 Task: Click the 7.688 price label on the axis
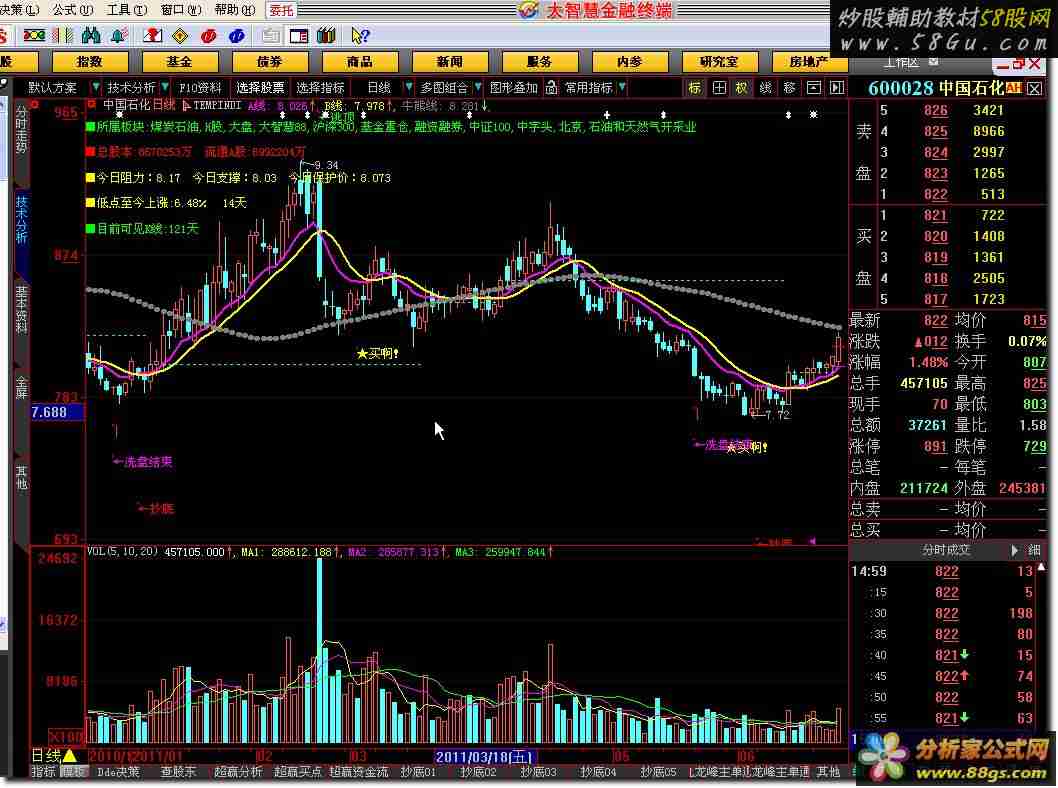click(x=56, y=412)
